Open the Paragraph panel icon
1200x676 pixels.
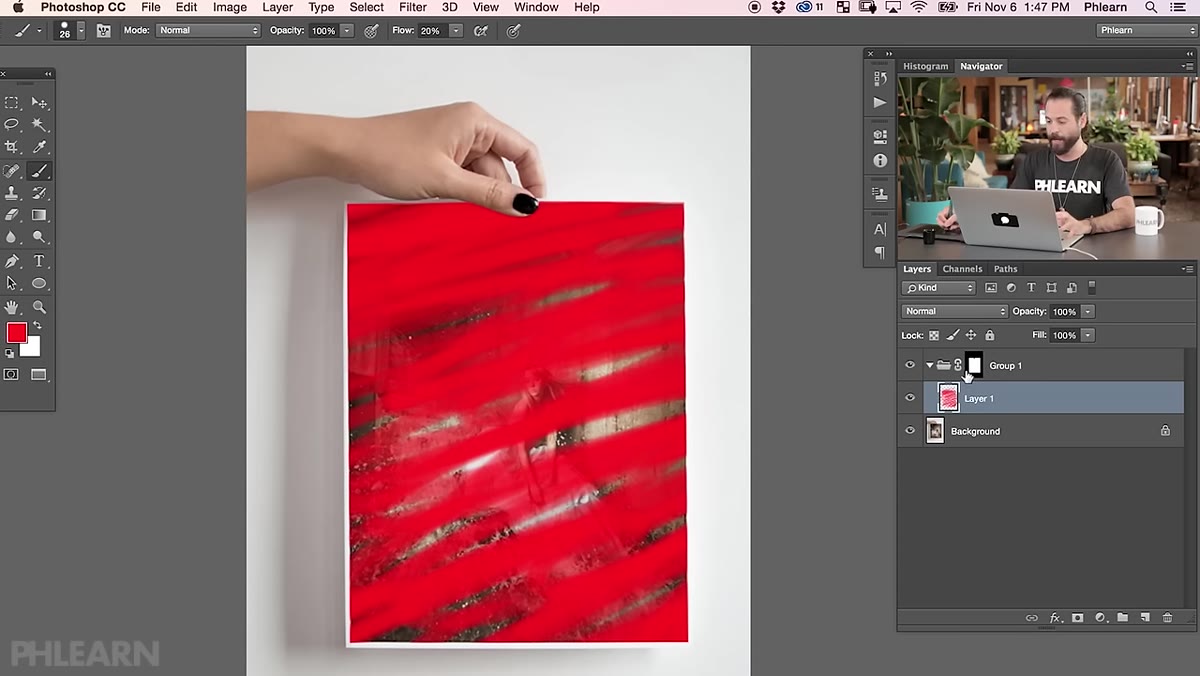[880, 253]
